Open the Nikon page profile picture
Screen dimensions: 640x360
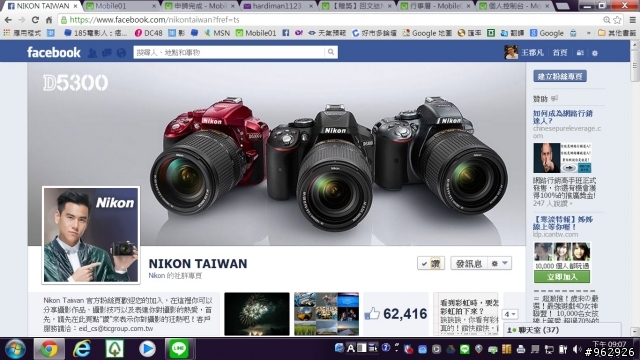91,235
